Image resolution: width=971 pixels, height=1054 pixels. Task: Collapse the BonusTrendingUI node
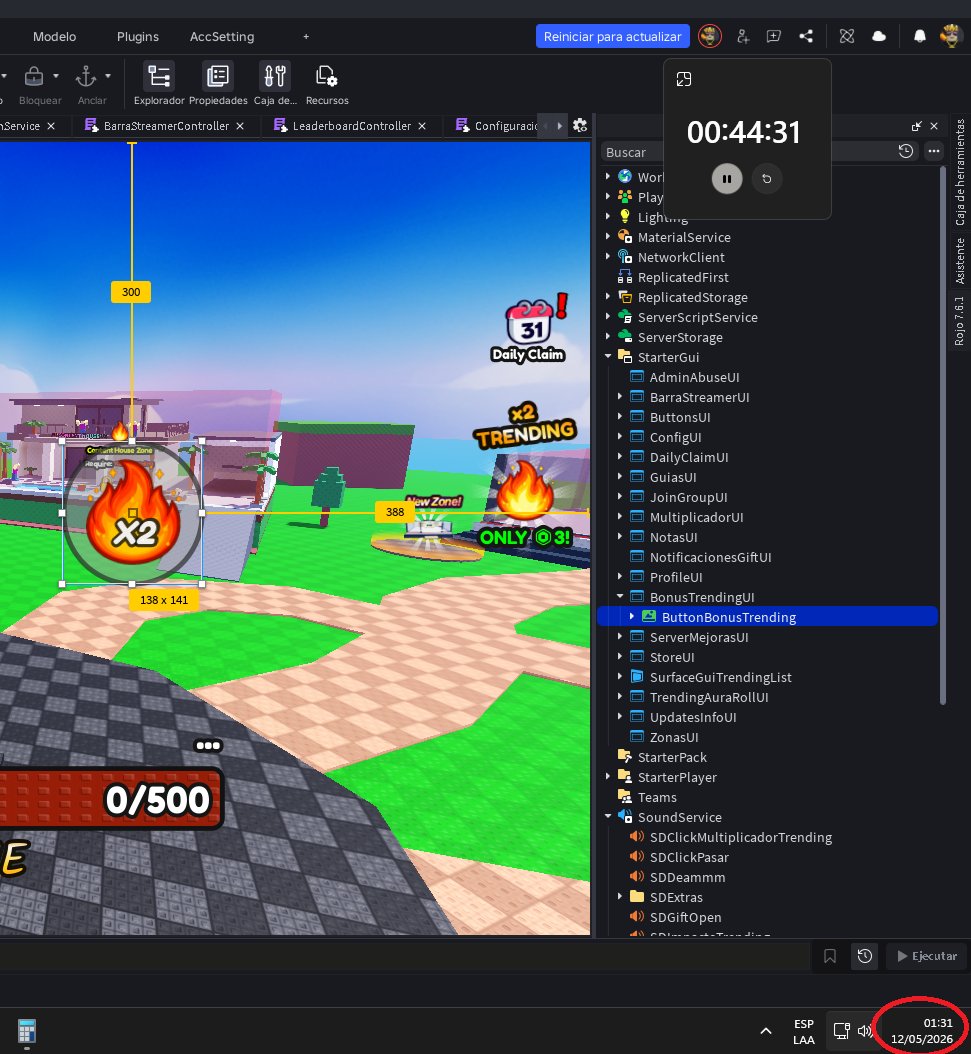[x=620, y=596]
